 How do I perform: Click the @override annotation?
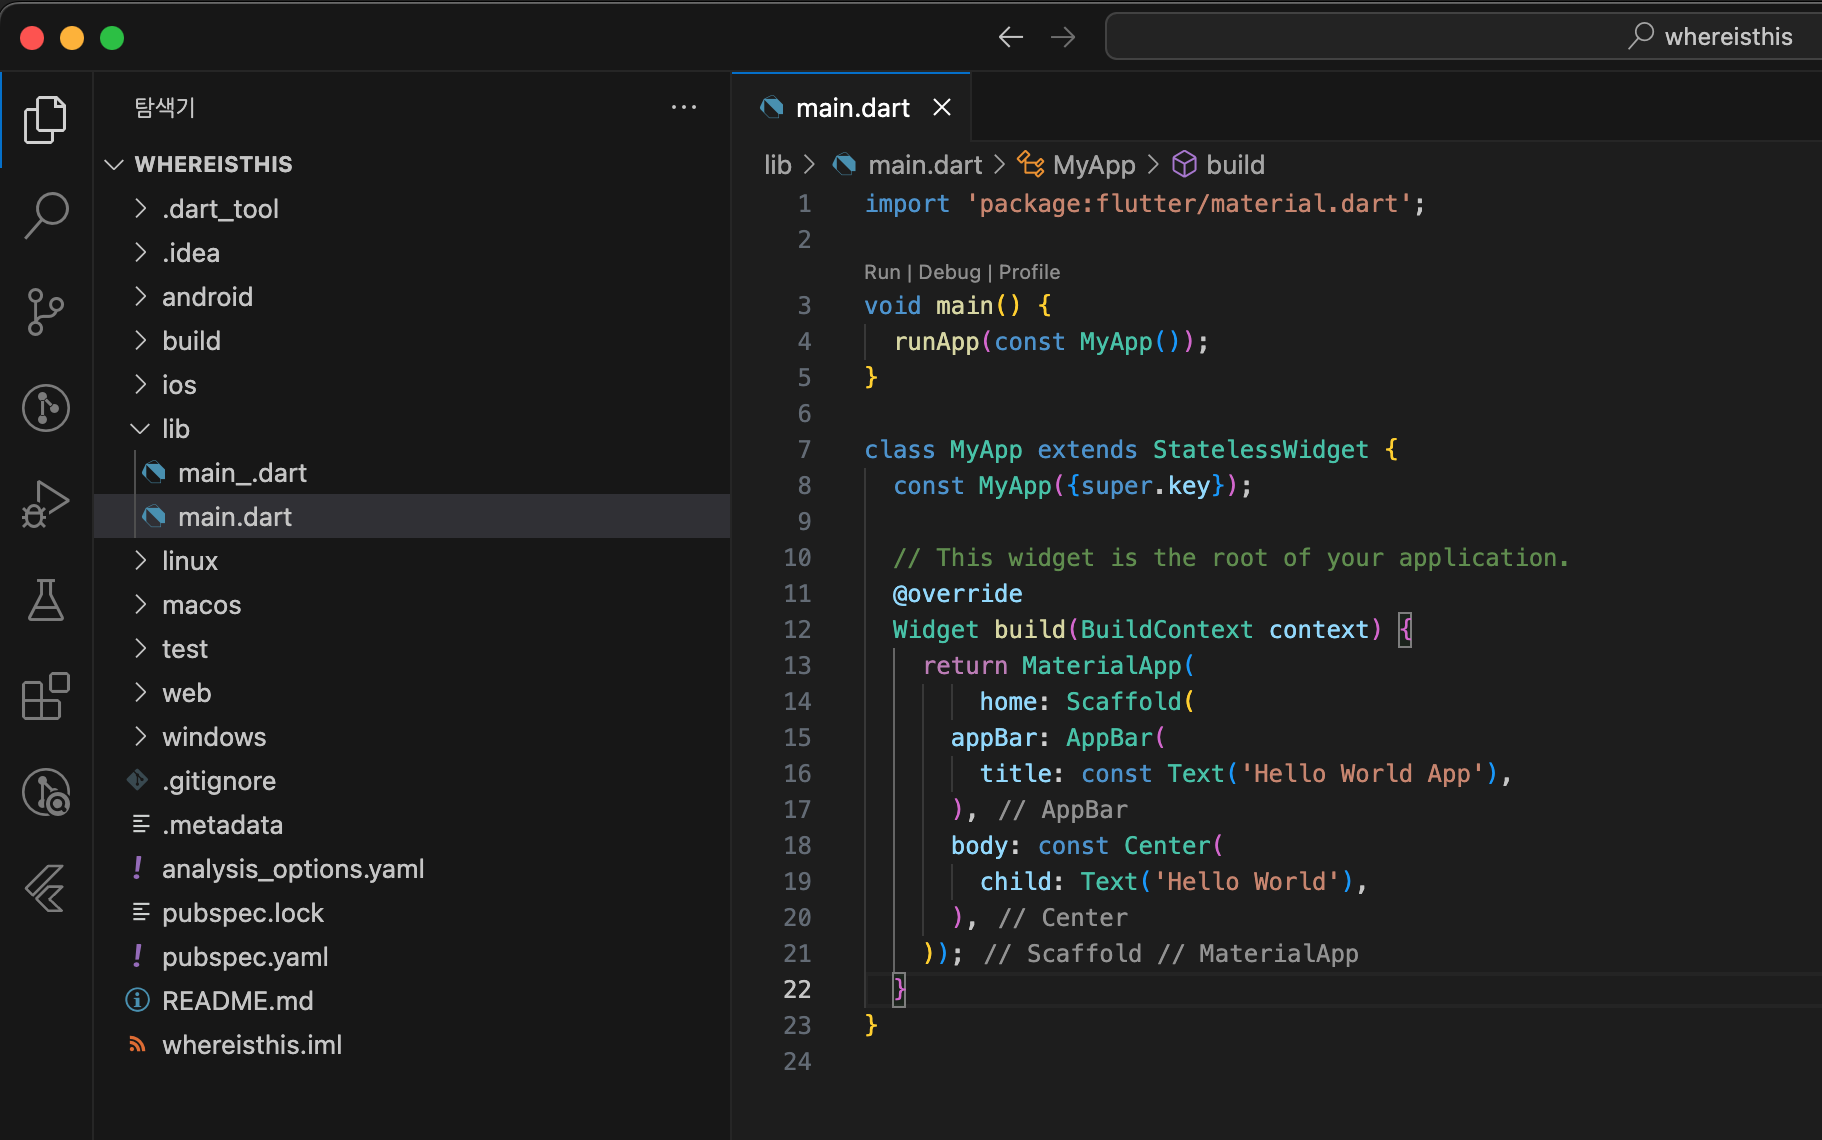[957, 593]
